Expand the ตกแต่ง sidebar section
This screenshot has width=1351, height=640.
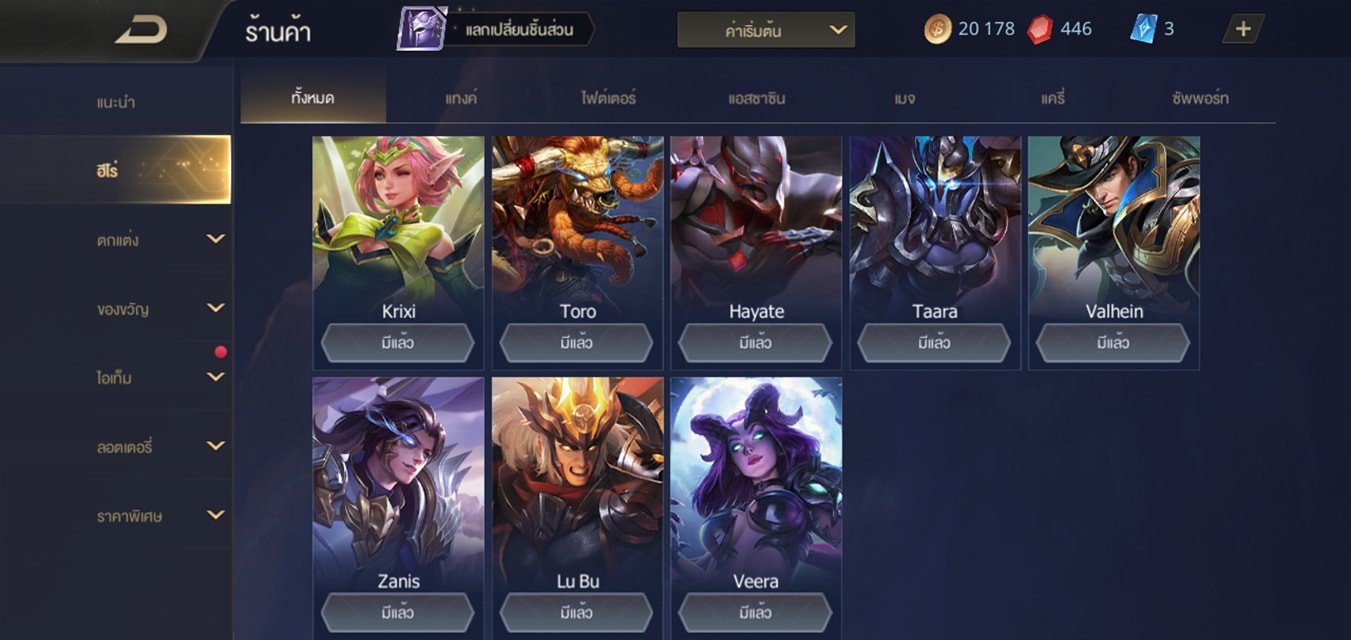coord(215,239)
